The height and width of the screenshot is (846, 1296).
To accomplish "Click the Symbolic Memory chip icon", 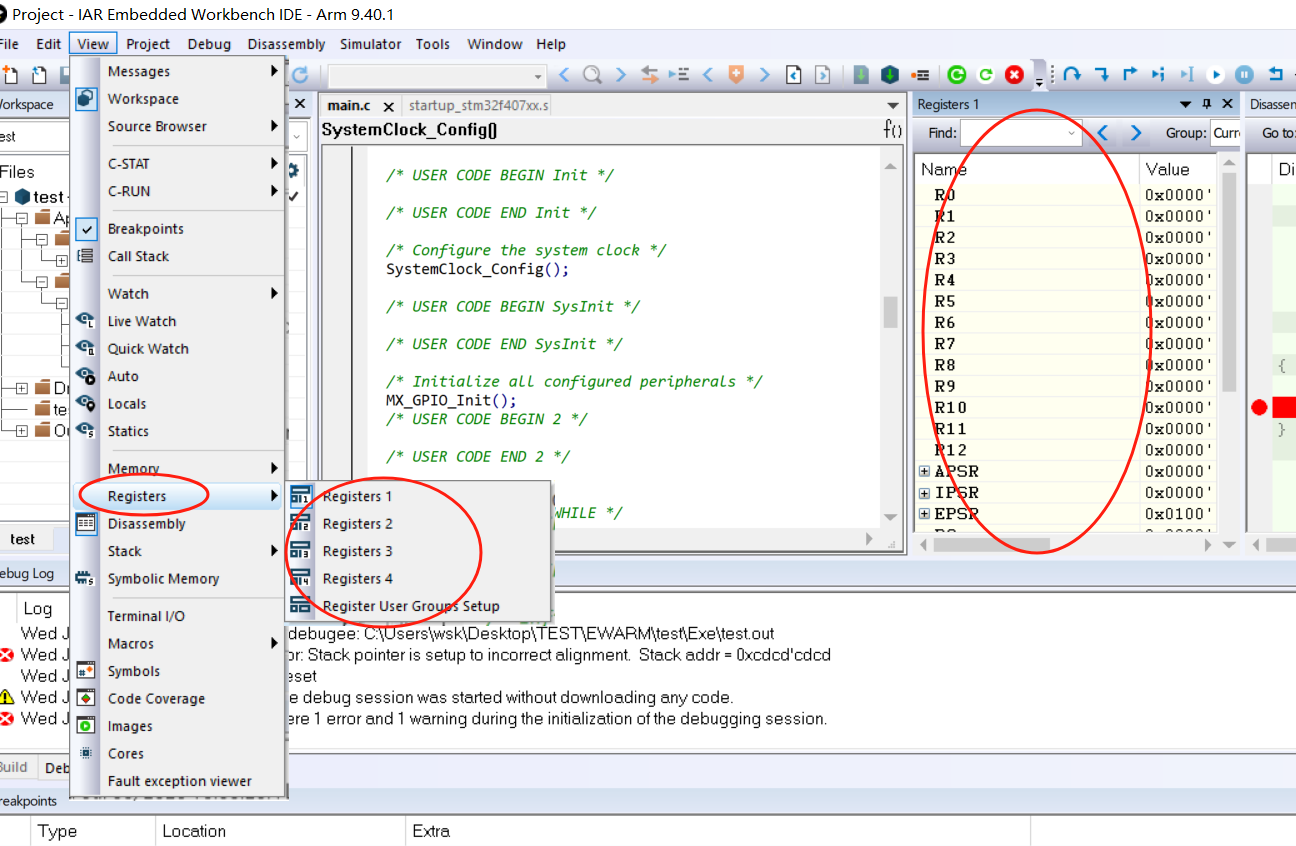I will tap(87, 578).
